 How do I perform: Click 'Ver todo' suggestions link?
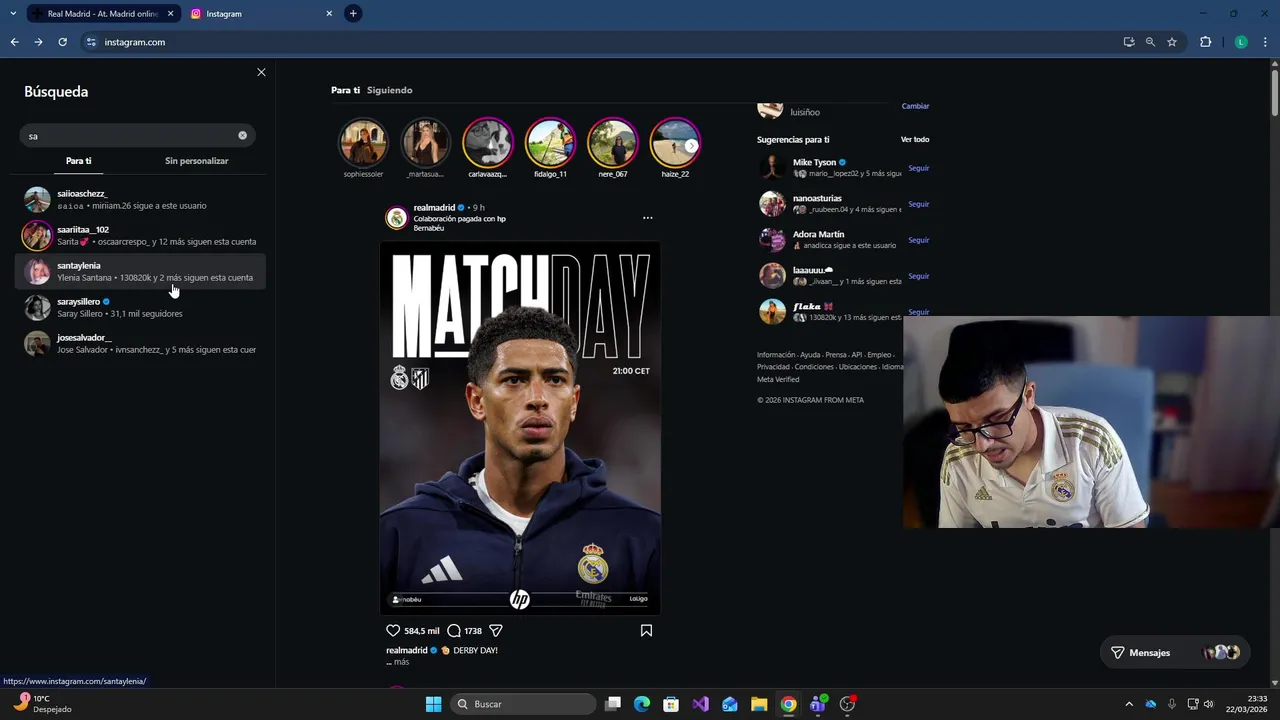(x=915, y=140)
